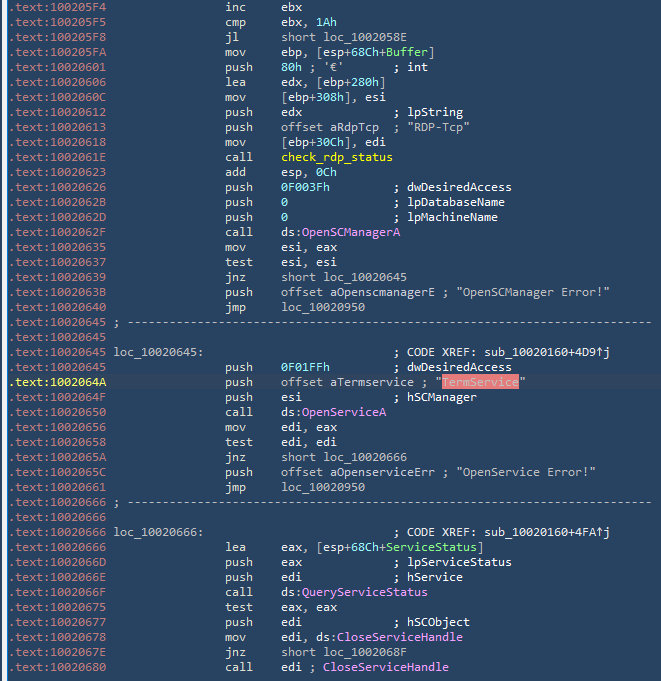Click the ServiceStatus stack variable in lea
Viewport: 661px width, 681px height.
[x=441, y=547]
